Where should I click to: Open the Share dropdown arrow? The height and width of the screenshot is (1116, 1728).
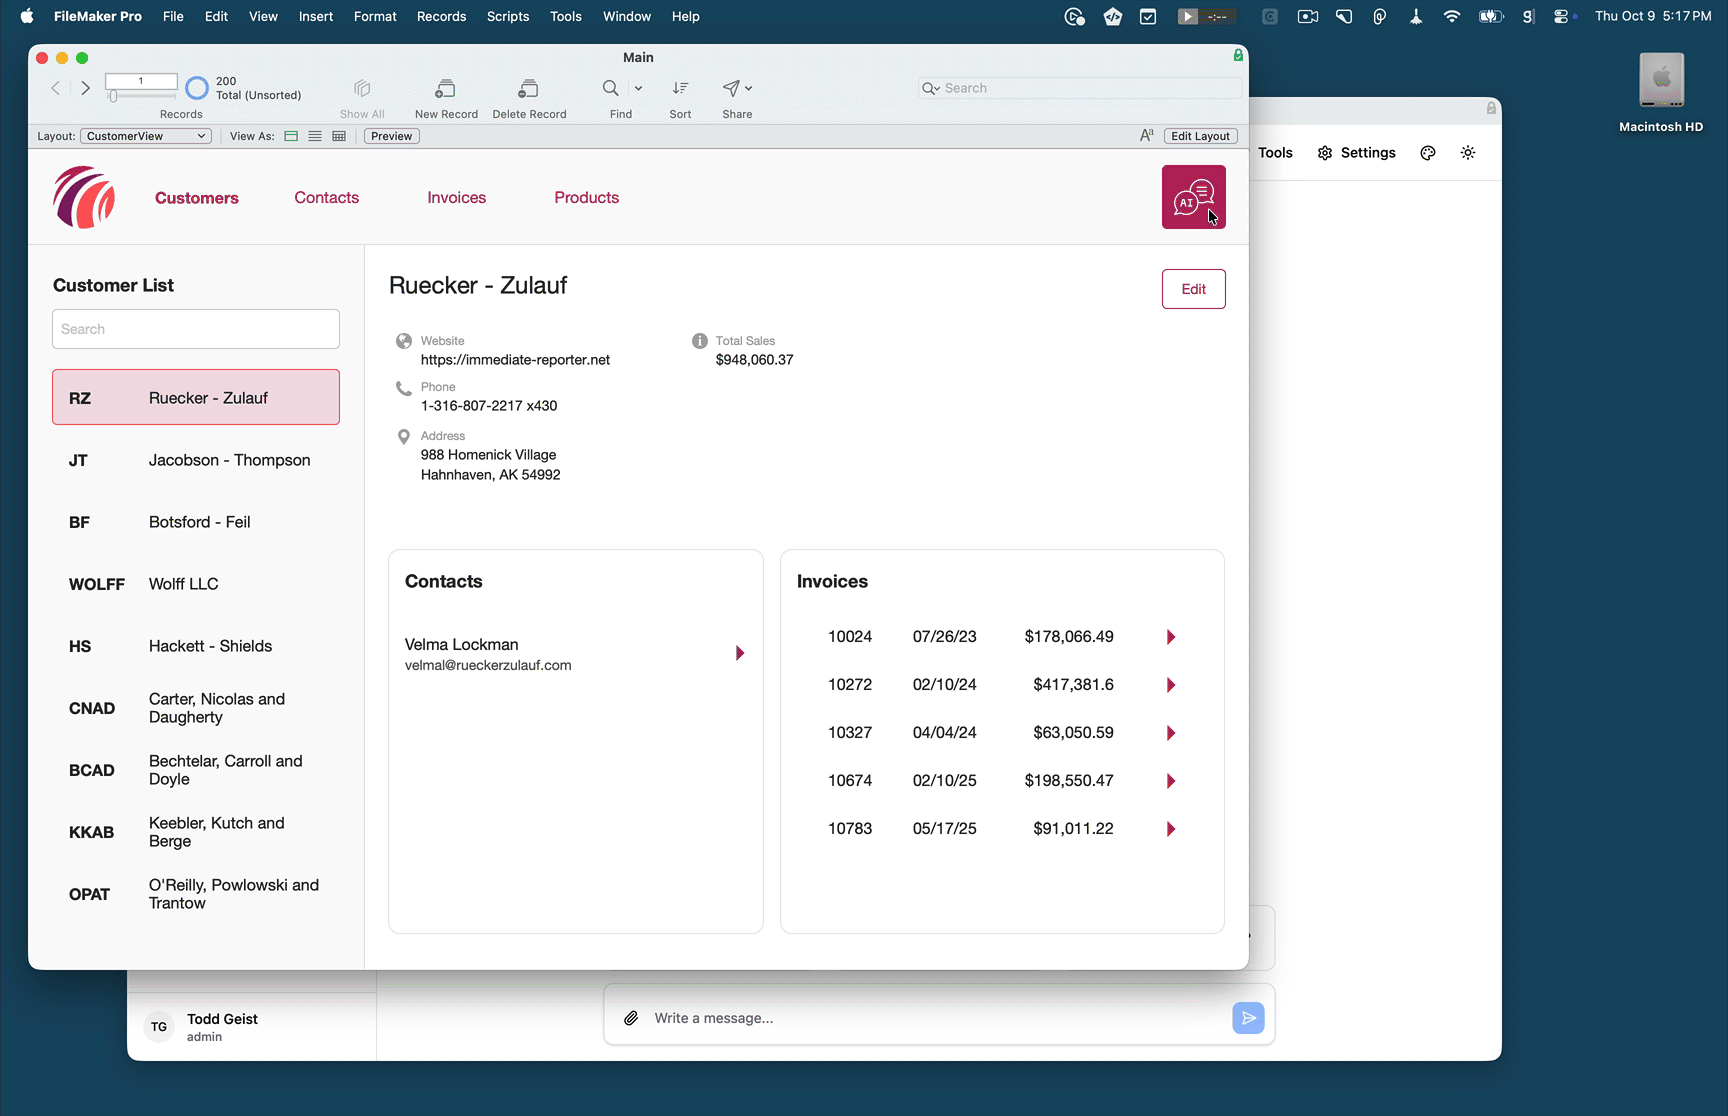pyautogui.click(x=748, y=88)
